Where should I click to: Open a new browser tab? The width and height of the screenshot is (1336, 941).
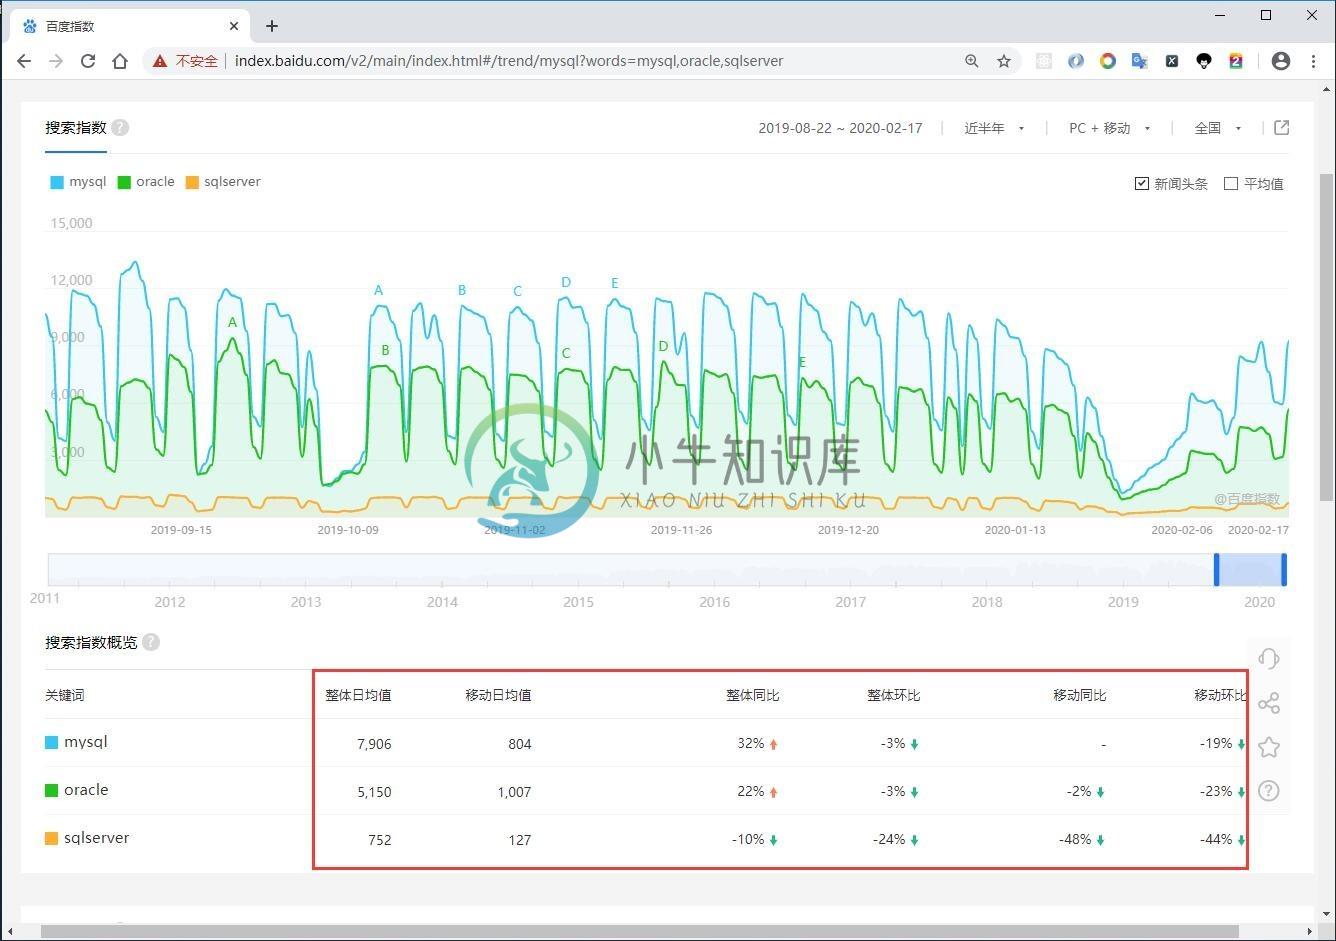272,26
